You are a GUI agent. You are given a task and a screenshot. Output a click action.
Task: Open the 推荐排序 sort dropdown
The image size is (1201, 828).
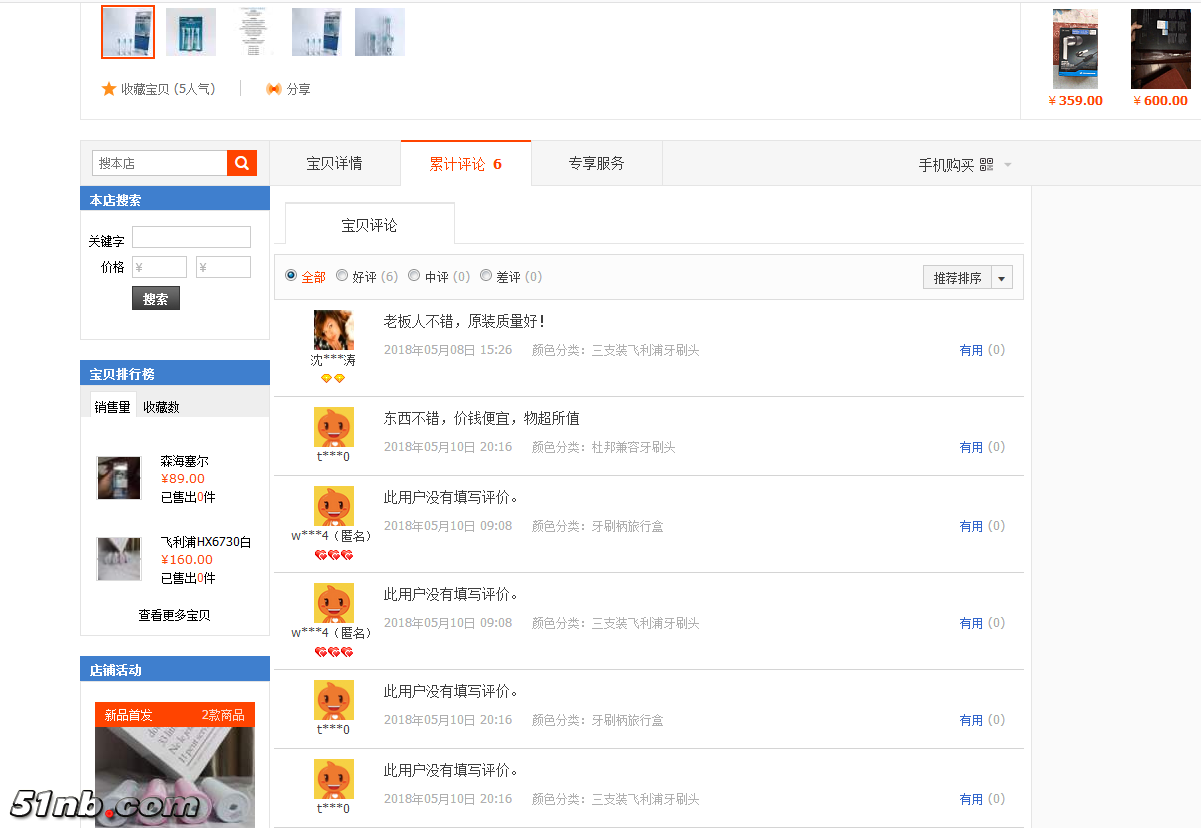(1002, 278)
